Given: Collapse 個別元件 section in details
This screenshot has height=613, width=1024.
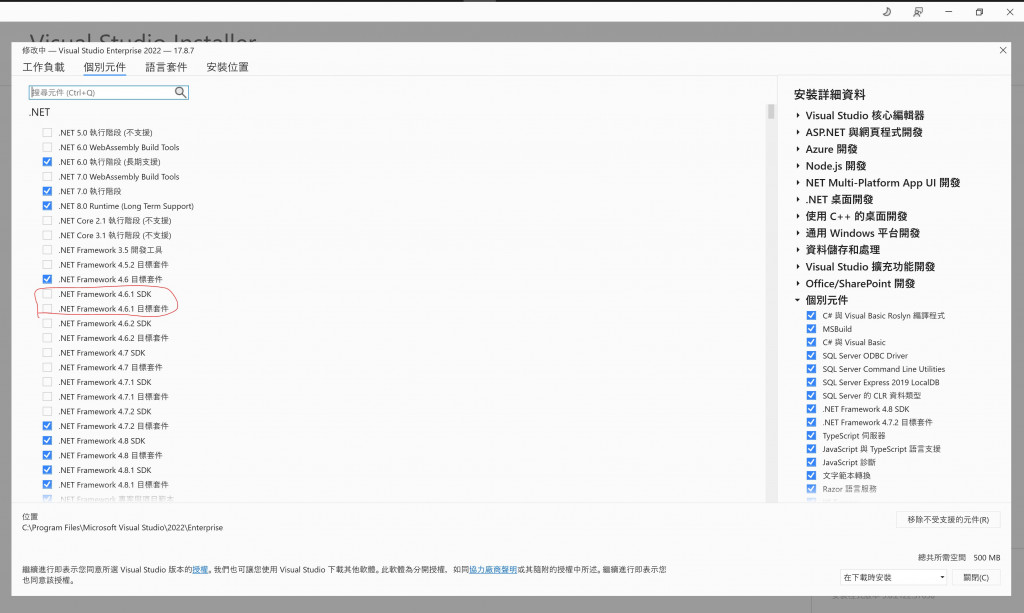Looking at the screenshot, I should pyautogui.click(x=798, y=300).
